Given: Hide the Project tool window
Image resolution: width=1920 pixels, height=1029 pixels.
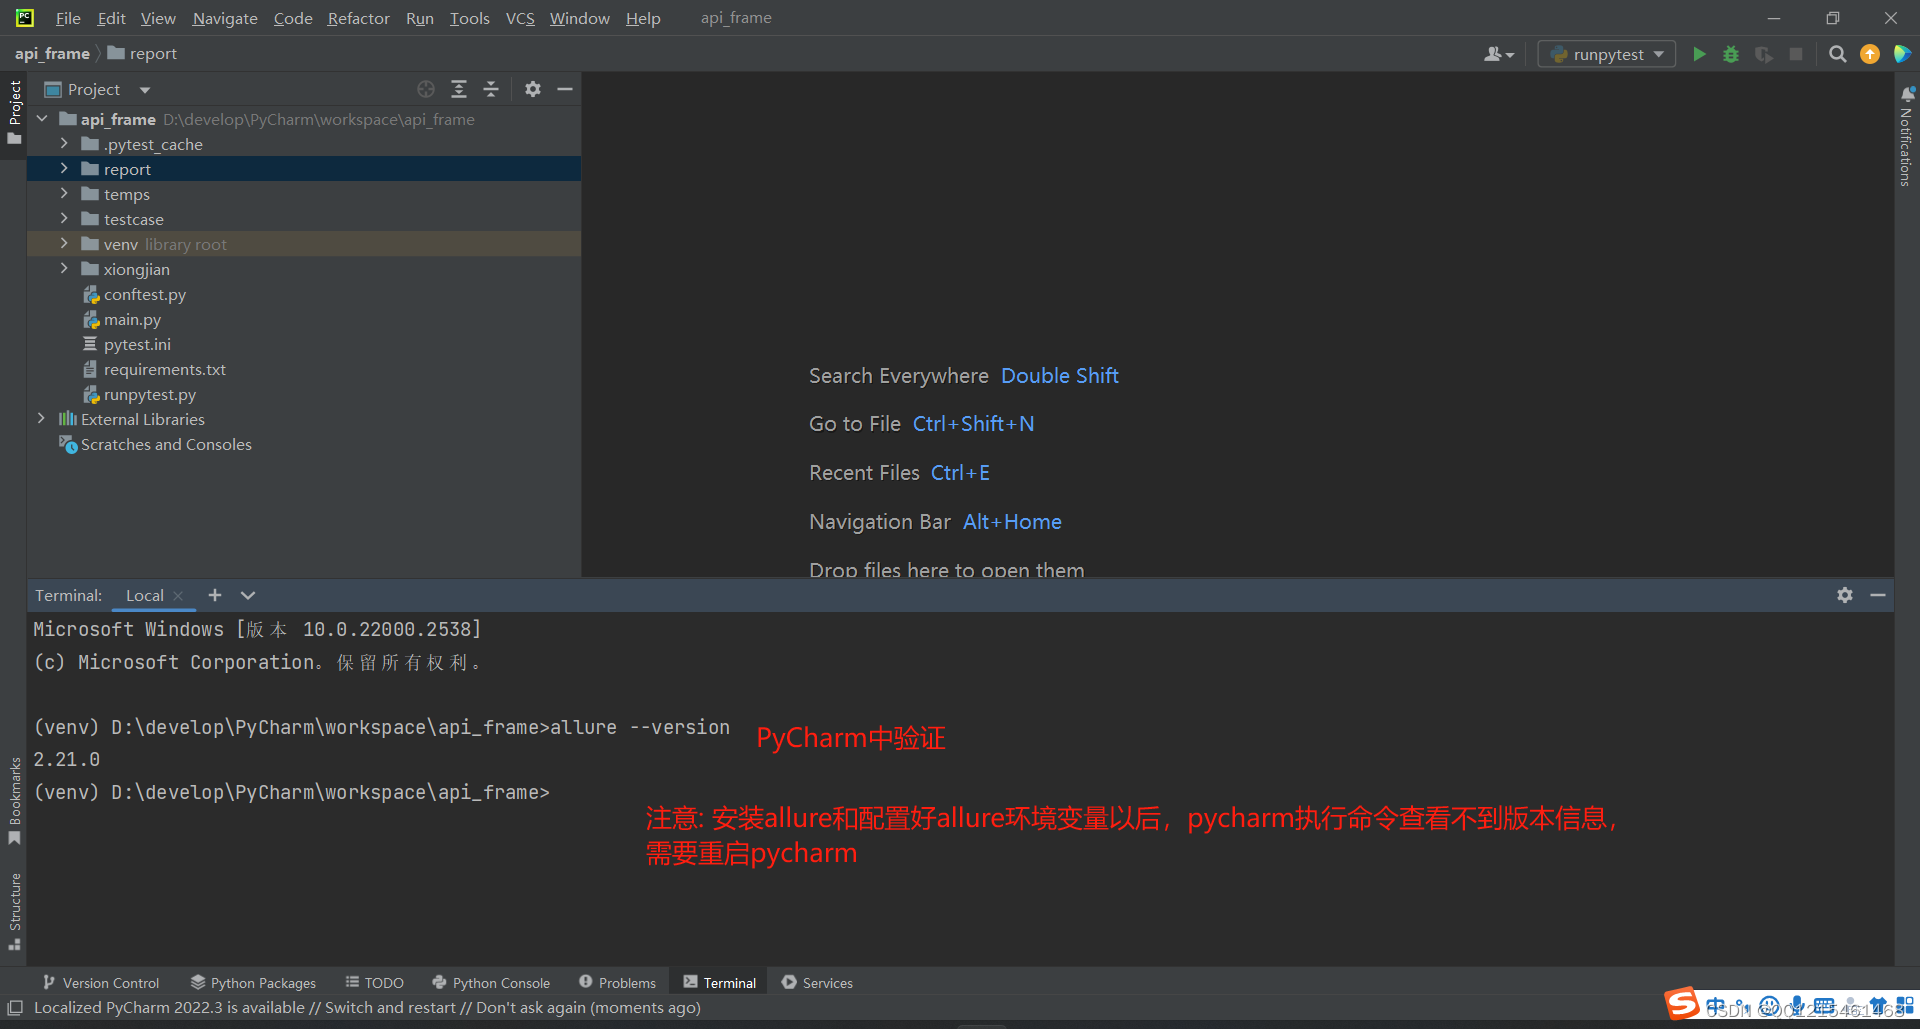Looking at the screenshot, I should (x=565, y=89).
